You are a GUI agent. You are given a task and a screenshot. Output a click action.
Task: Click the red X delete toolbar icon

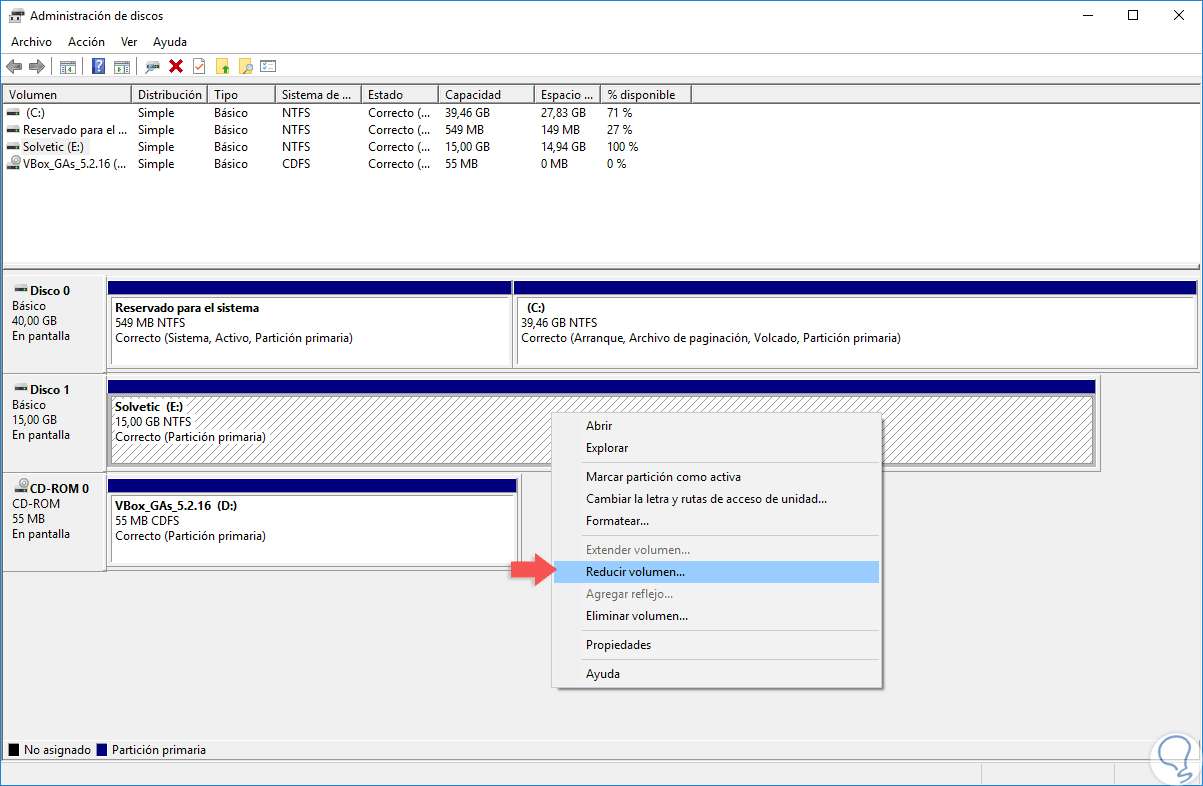[x=176, y=66]
